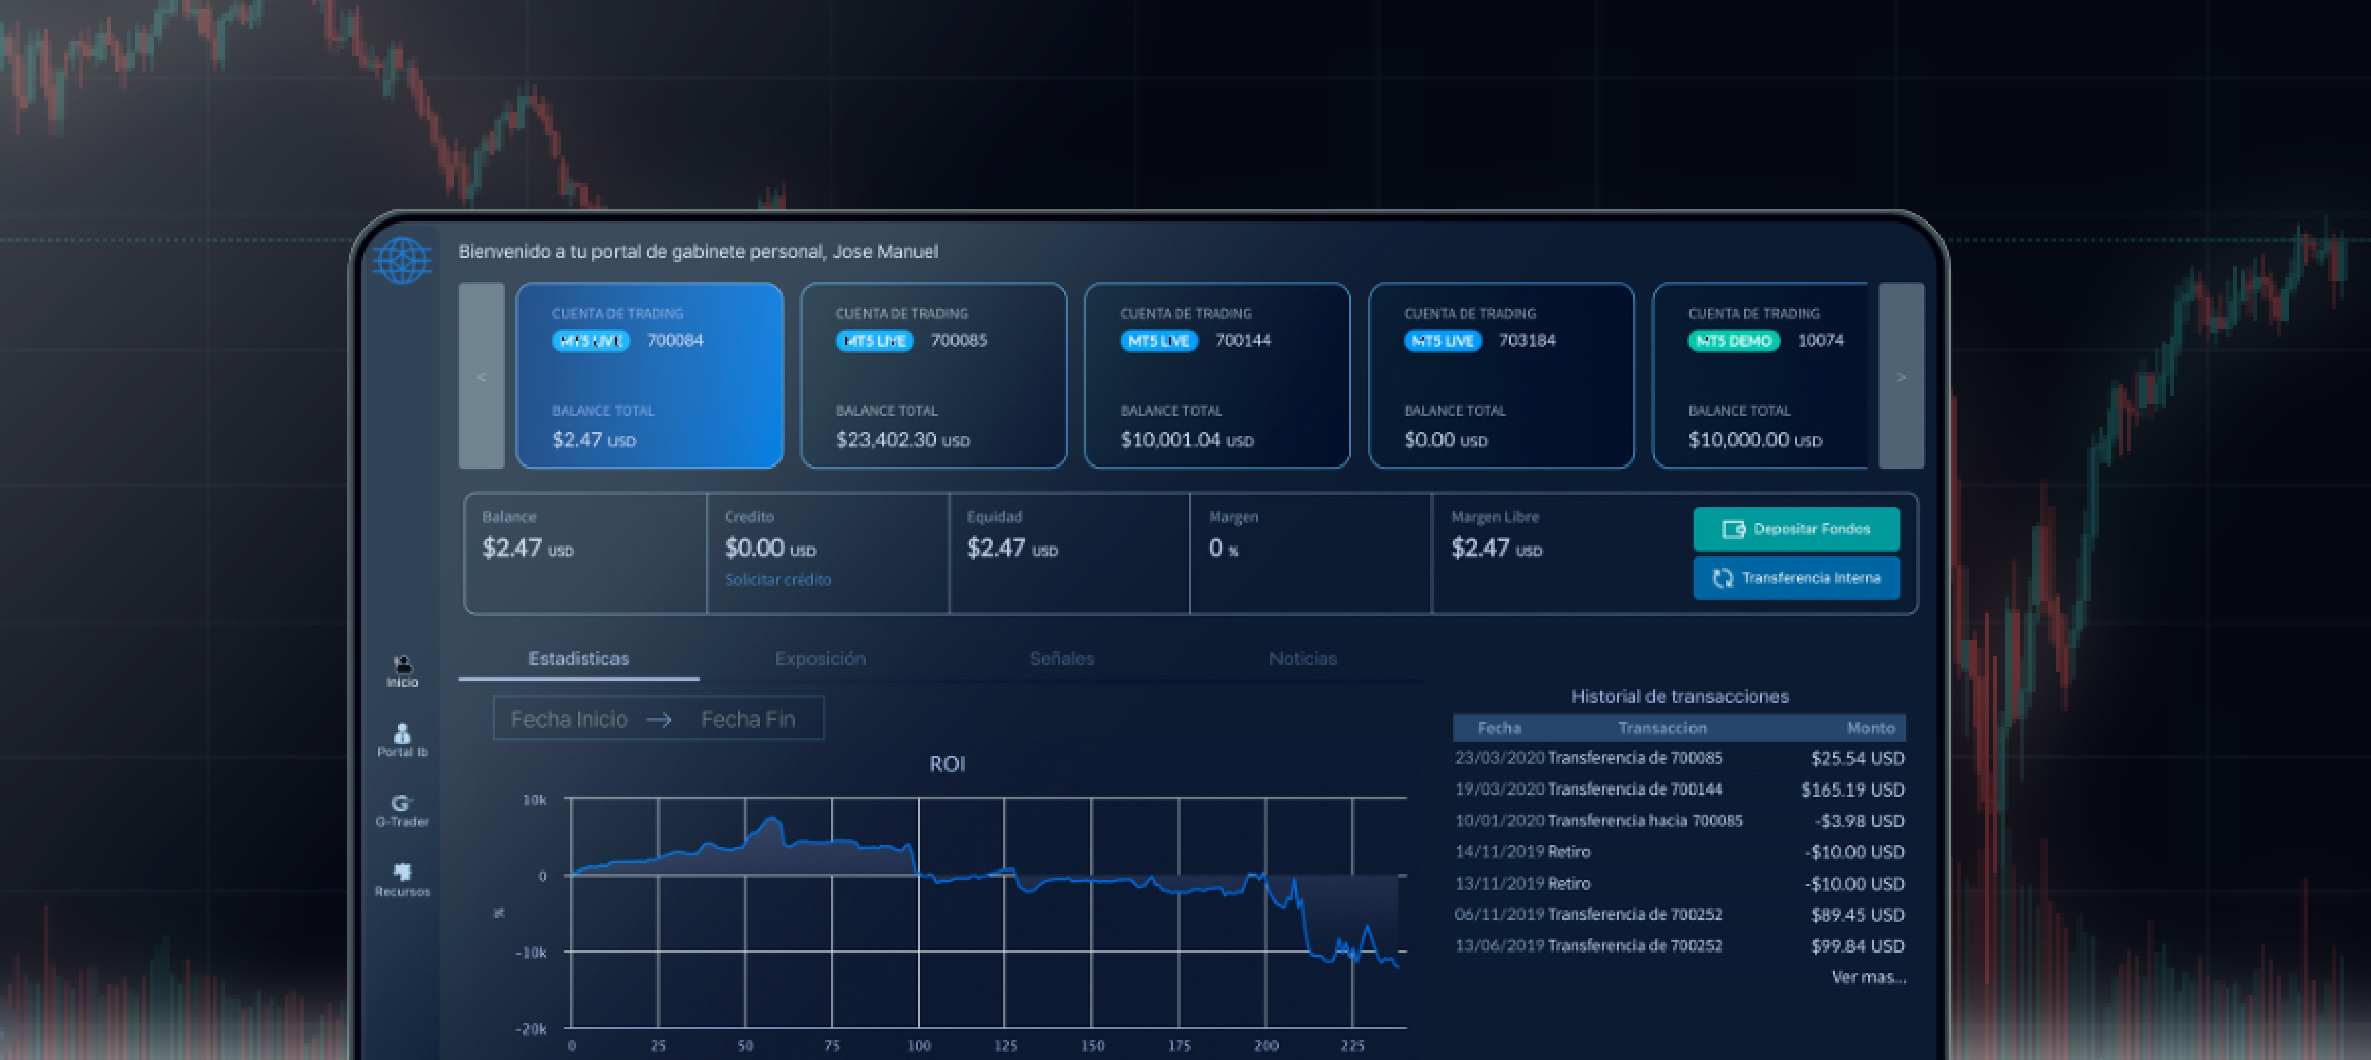Click the globe logo icon
The image size is (2371, 1060).
click(x=402, y=261)
